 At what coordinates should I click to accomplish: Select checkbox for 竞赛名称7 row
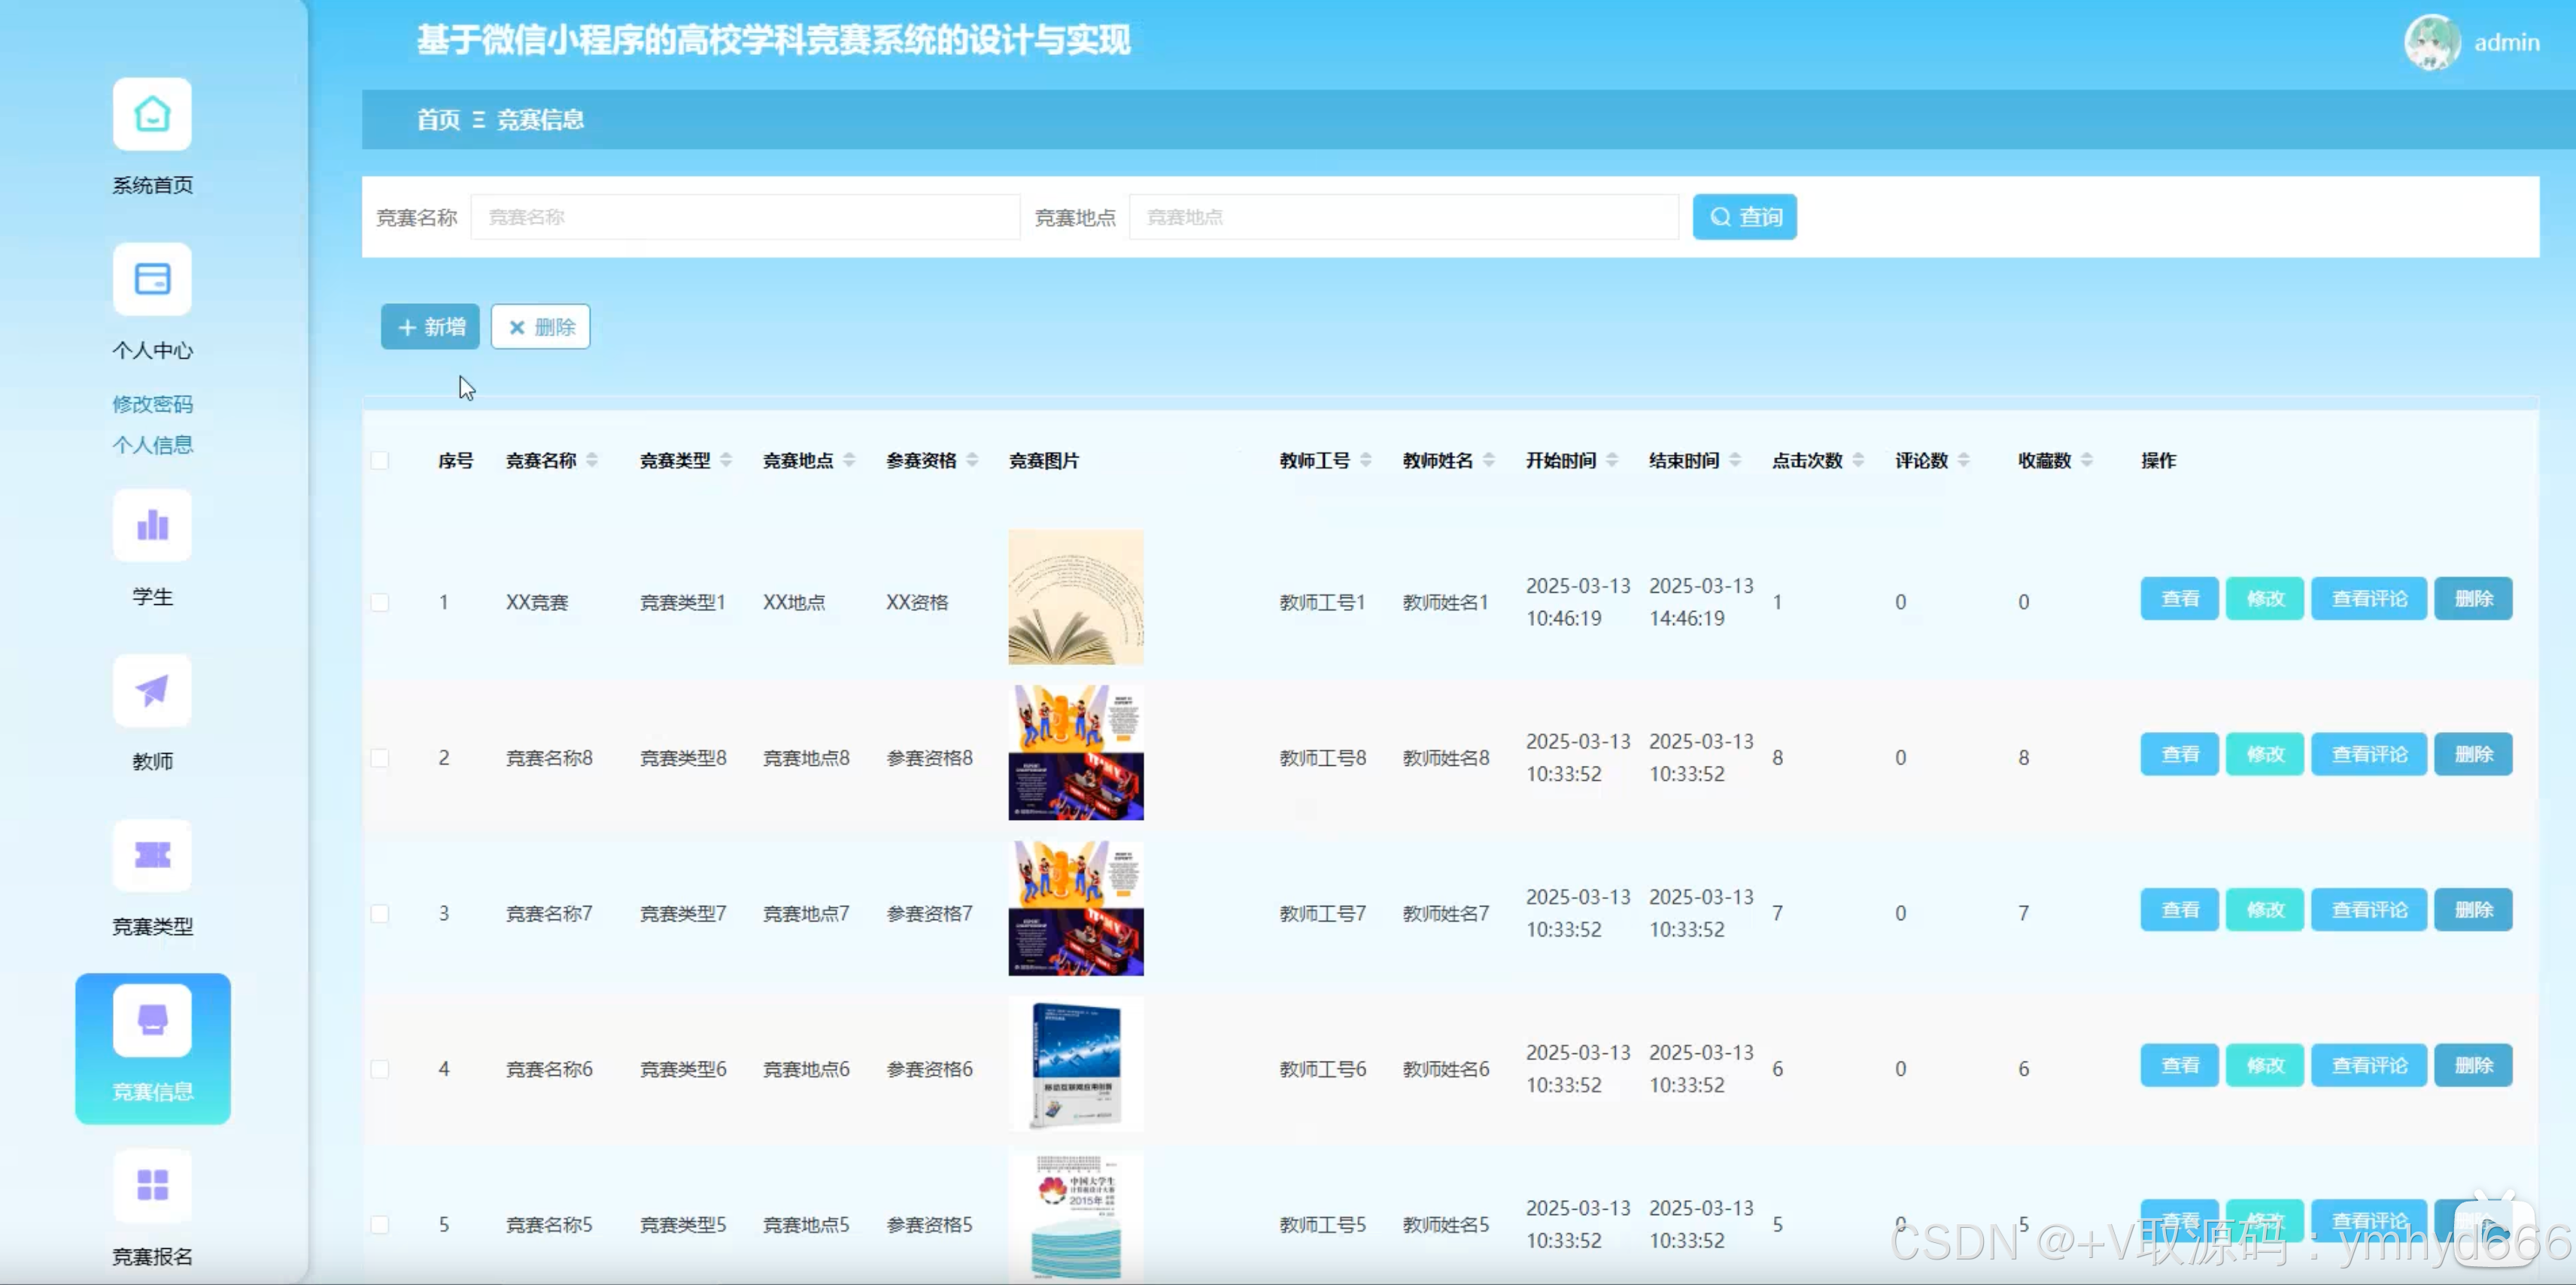pos(380,913)
